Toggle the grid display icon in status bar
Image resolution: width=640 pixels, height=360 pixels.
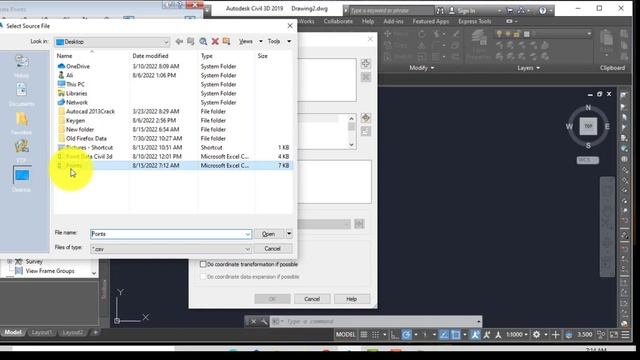[x=364, y=335]
